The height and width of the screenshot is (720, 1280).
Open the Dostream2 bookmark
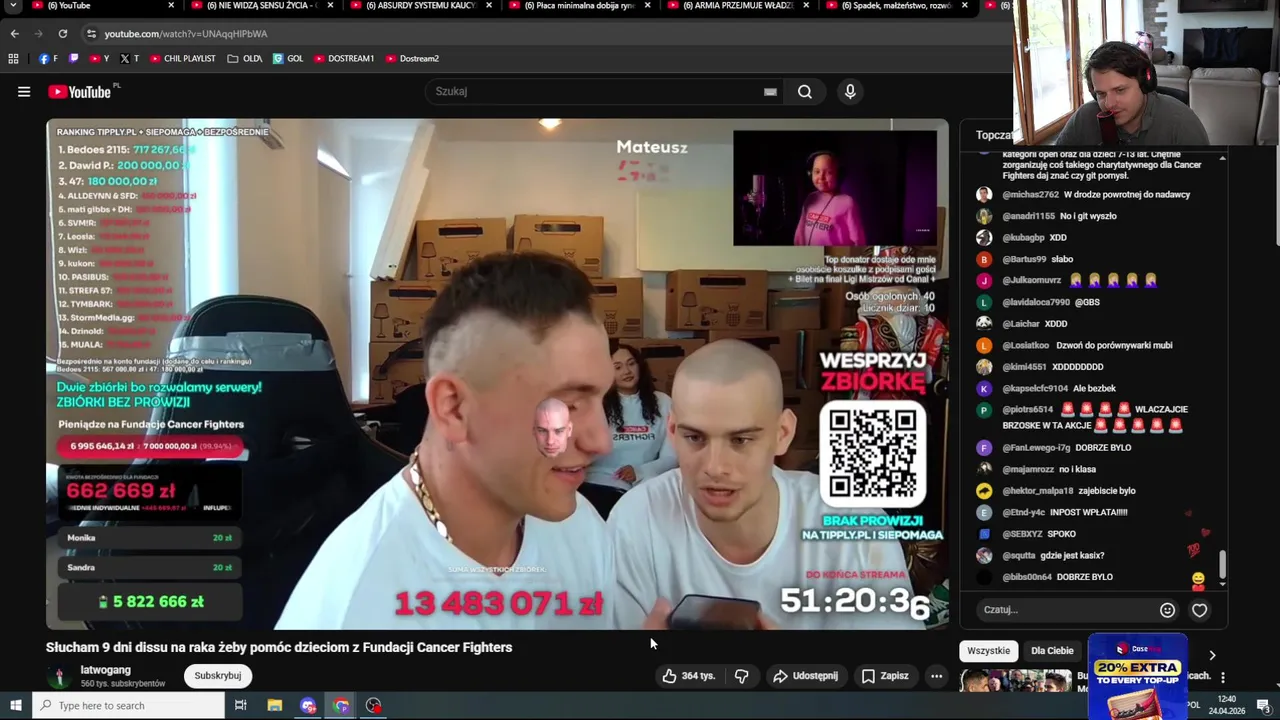click(412, 59)
